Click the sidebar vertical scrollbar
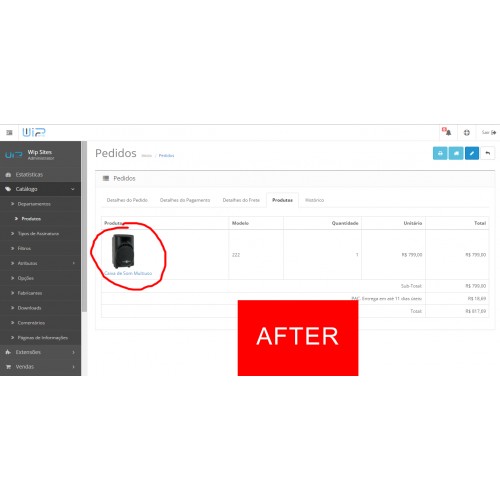 pyautogui.click(x=84, y=227)
